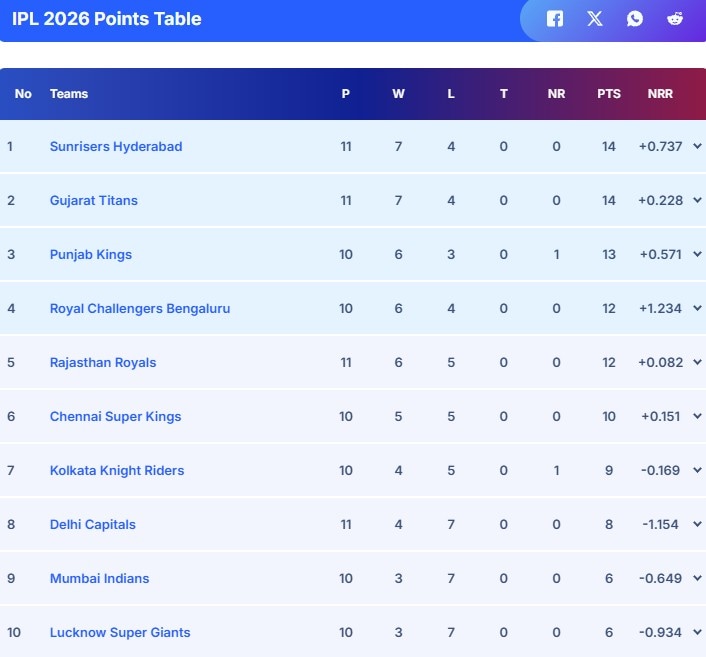Share points table on X
This screenshot has width=706, height=657.
[595, 19]
